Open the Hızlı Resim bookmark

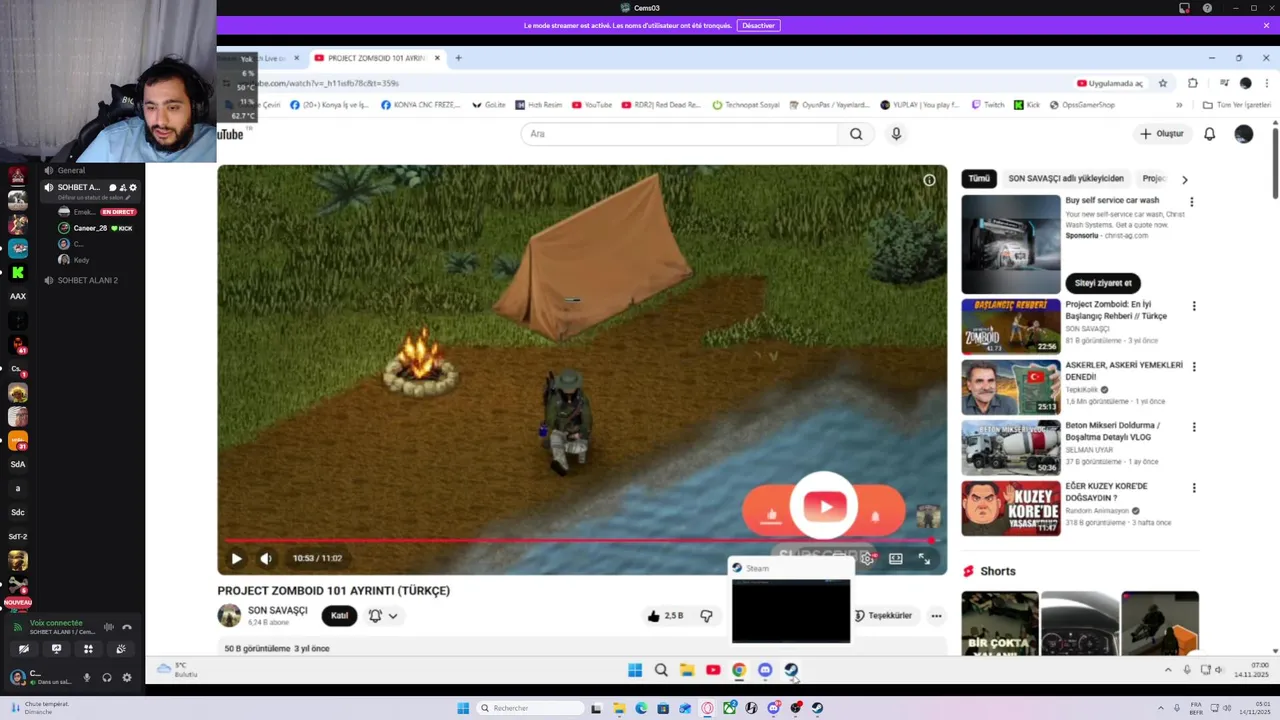[x=539, y=105]
